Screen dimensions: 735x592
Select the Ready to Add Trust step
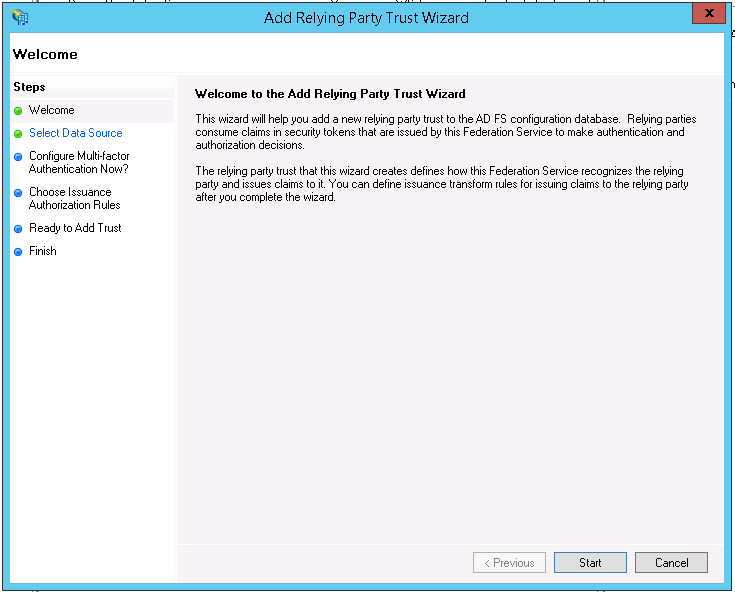point(75,228)
